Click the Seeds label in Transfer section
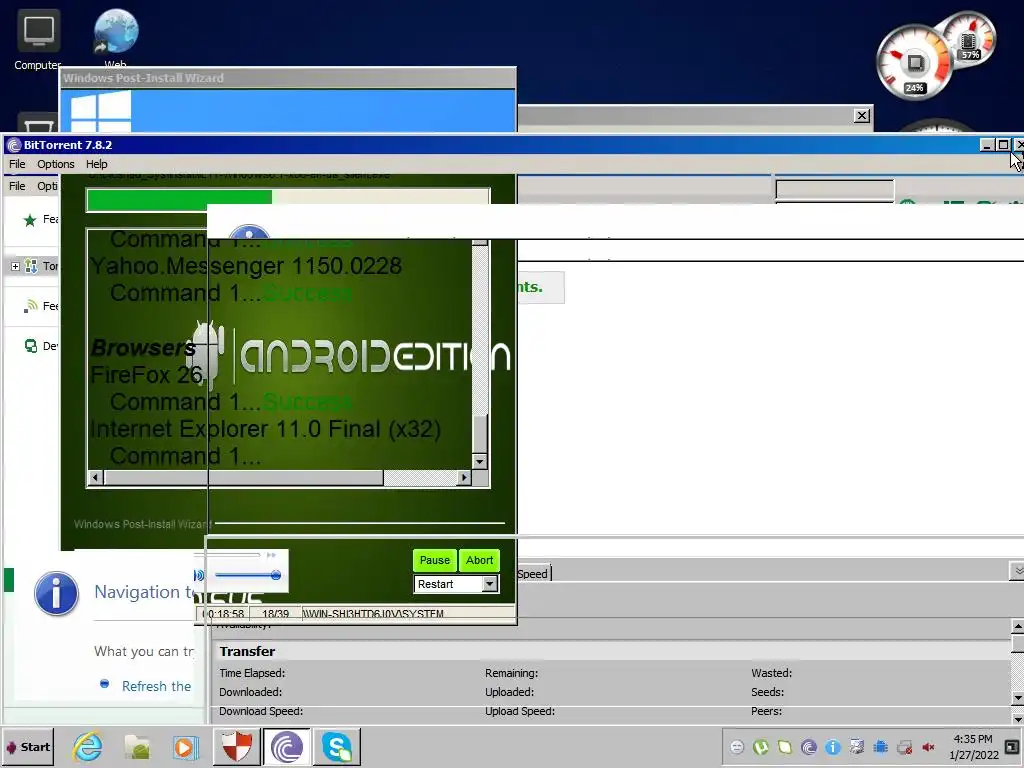This screenshot has width=1024, height=768. pyautogui.click(x=767, y=692)
